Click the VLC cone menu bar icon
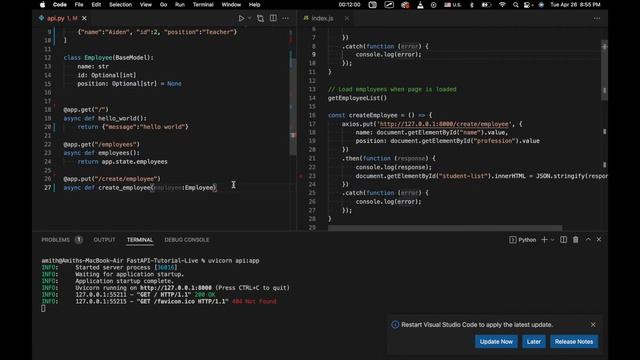 tap(420, 4)
